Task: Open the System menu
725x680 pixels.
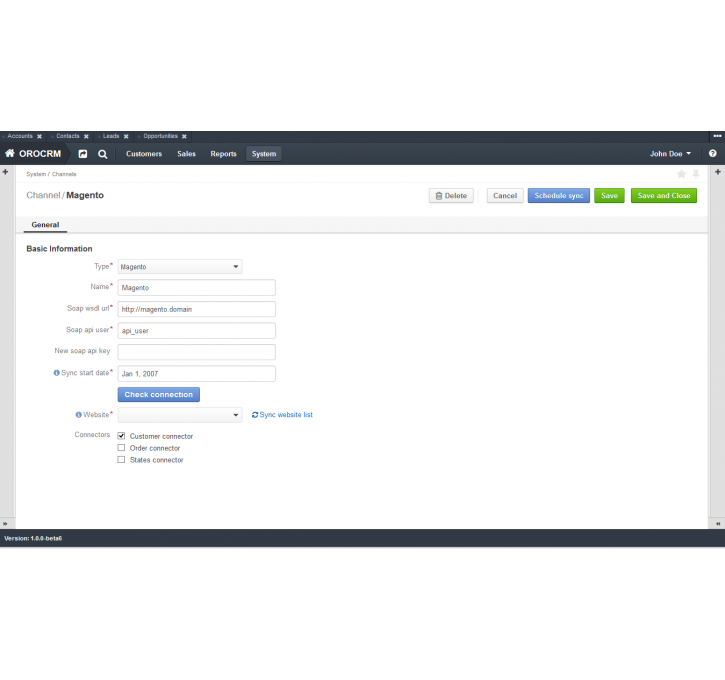Action: (x=264, y=154)
